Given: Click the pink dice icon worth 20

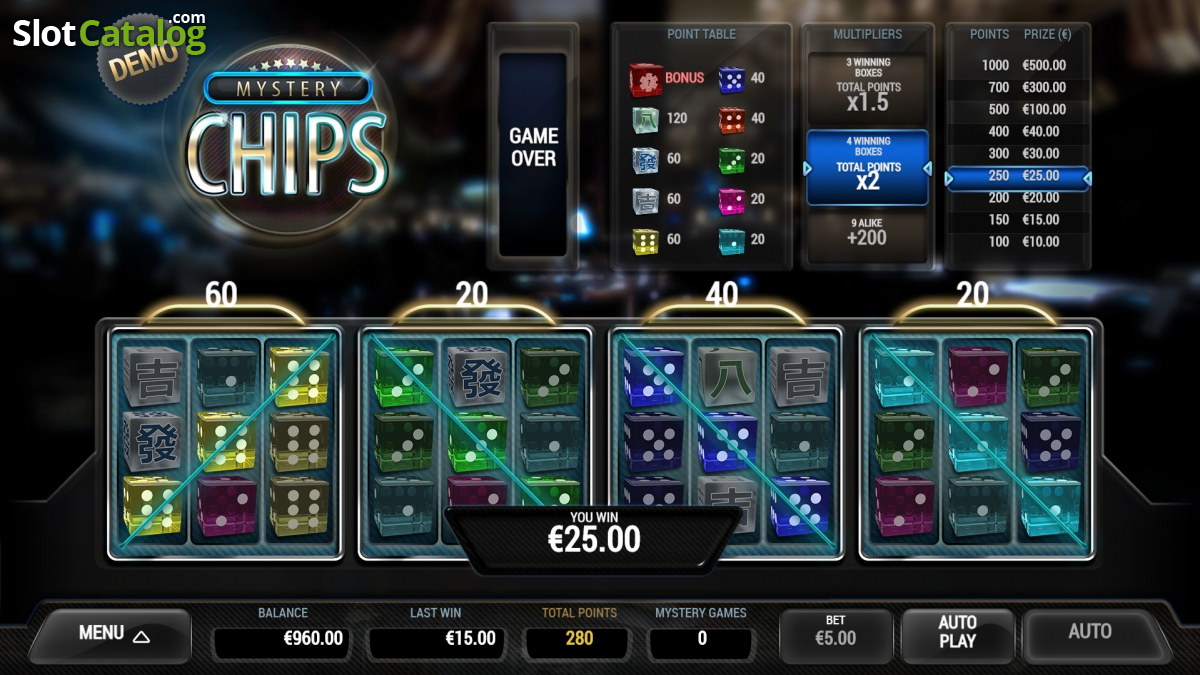Looking at the screenshot, I should pyautogui.click(x=733, y=199).
